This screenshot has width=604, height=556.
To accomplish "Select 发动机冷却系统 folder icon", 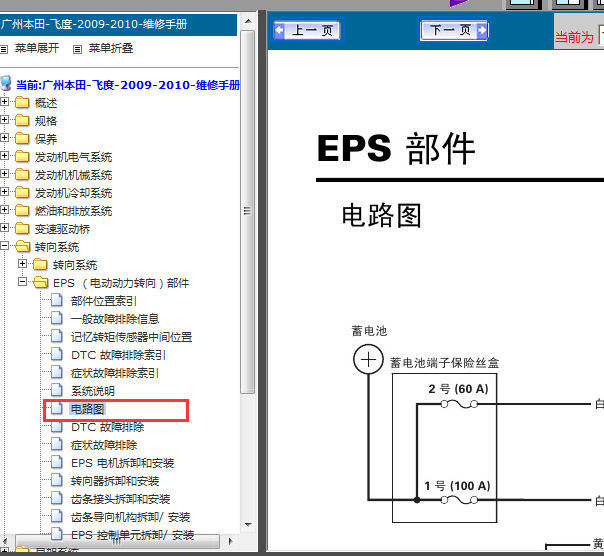I will click(22, 193).
